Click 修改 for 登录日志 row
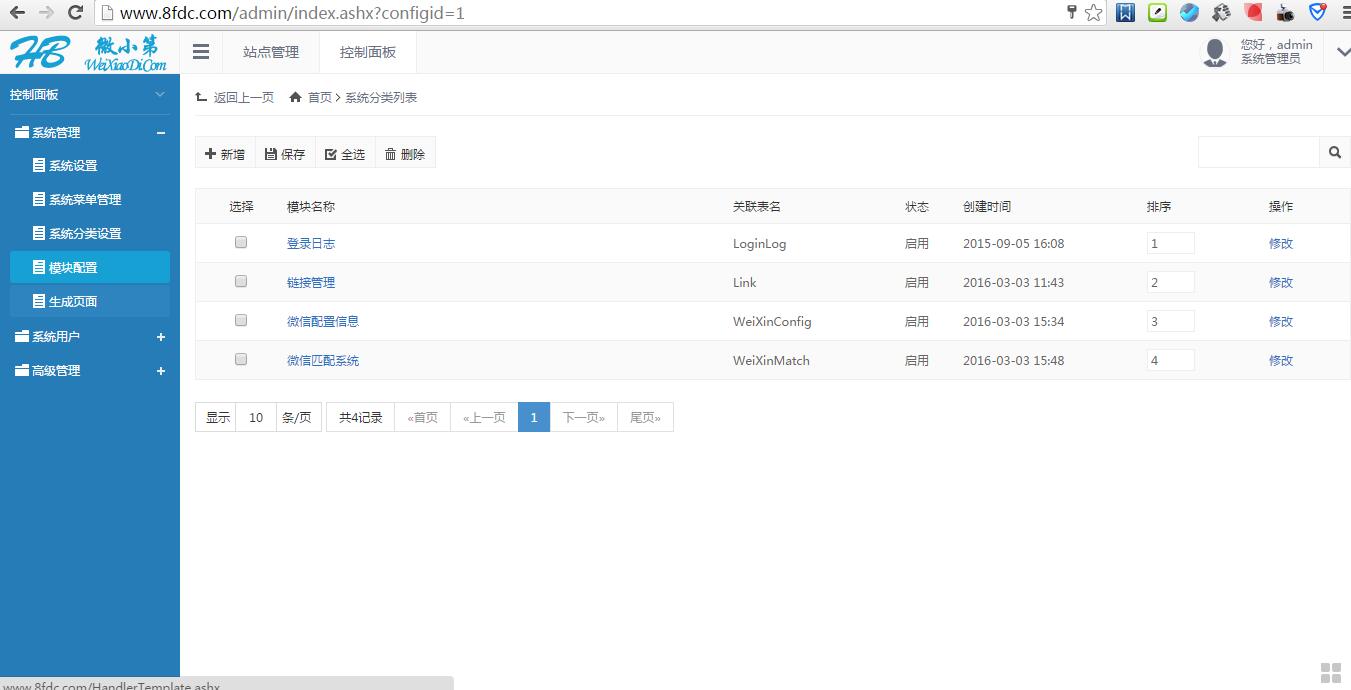The width and height of the screenshot is (1351, 690). (1281, 243)
